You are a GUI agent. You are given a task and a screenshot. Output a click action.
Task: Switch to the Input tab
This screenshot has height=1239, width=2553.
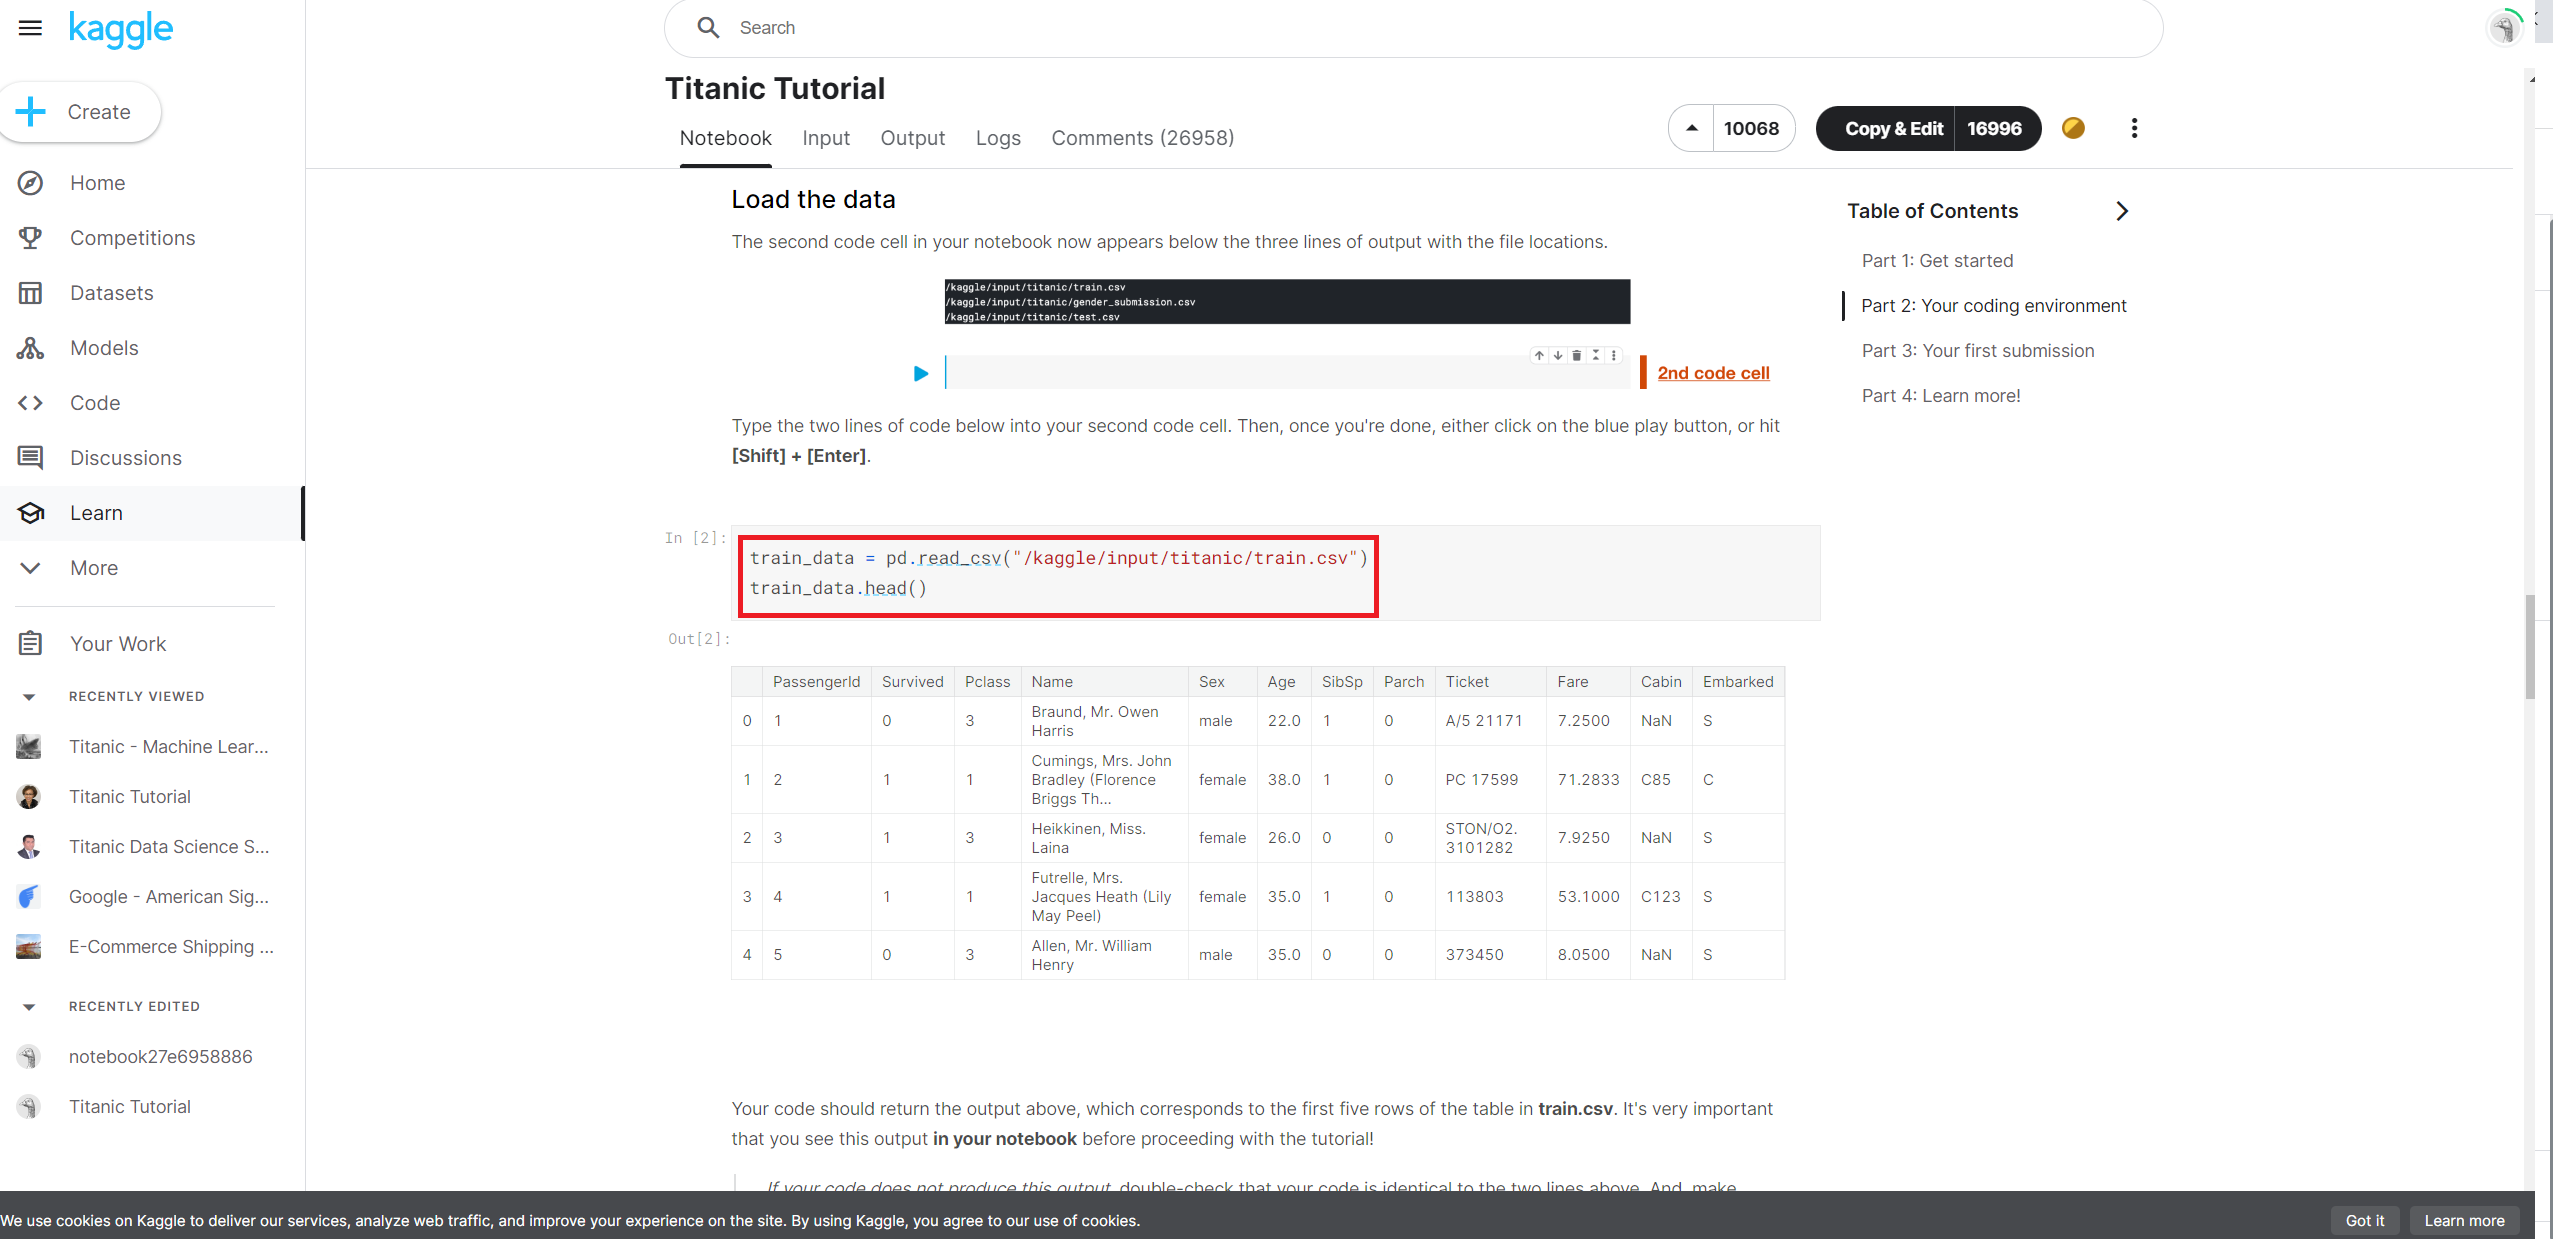click(x=825, y=138)
